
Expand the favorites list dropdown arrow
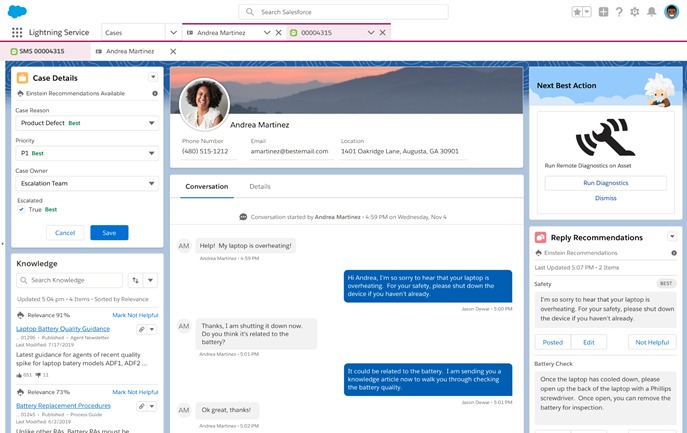click(587, 12)
